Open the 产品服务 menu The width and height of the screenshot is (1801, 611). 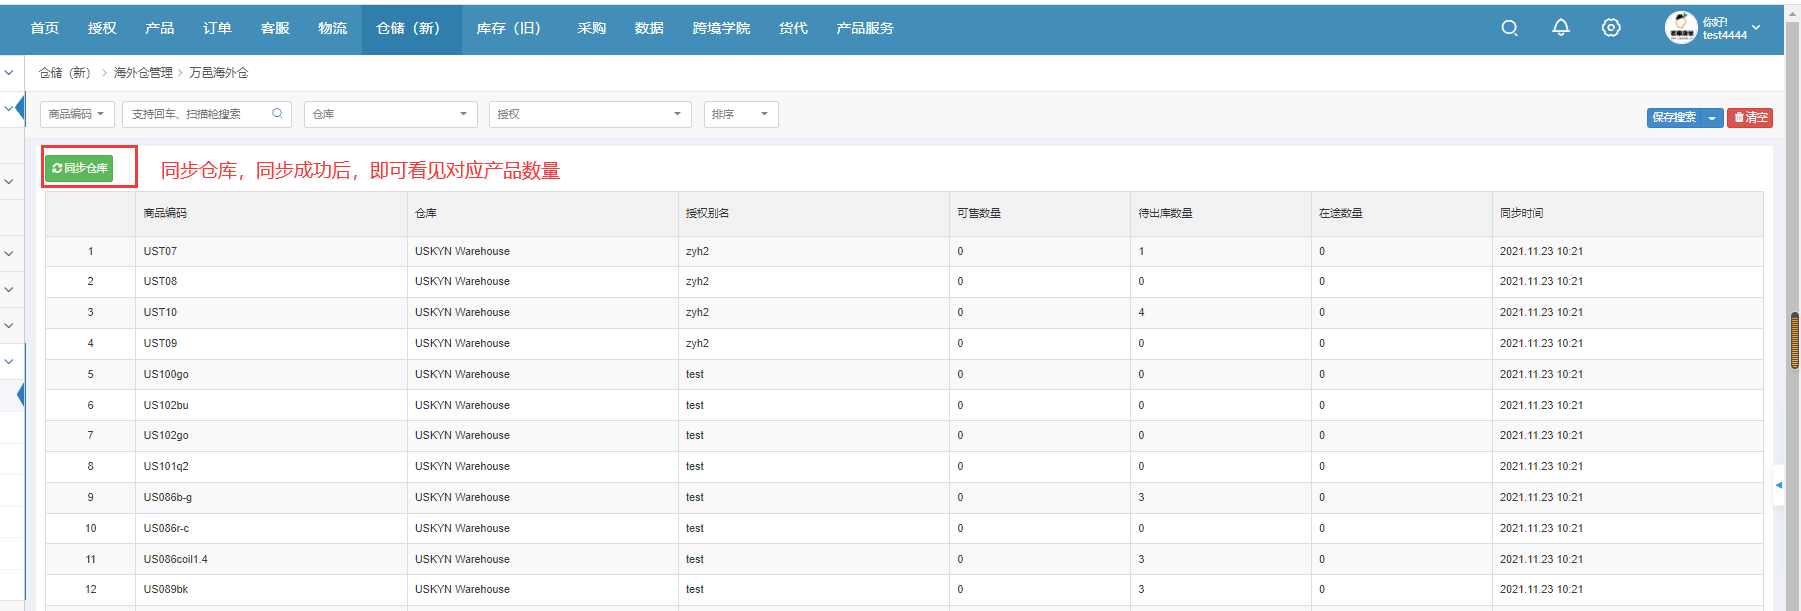point(865,28)
